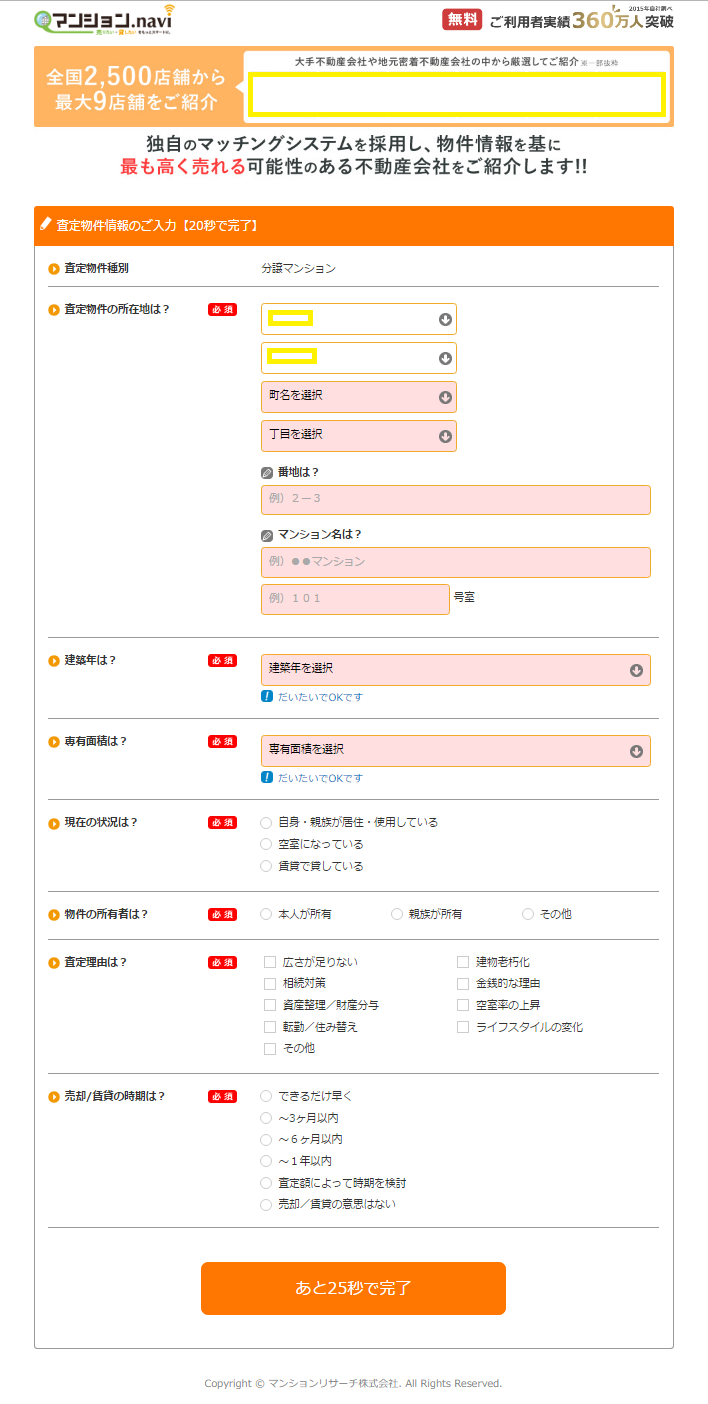Screen dimensions: 708x1404
Task: Expand the 丁目を選択 dropdown
Action: (358, 436)
